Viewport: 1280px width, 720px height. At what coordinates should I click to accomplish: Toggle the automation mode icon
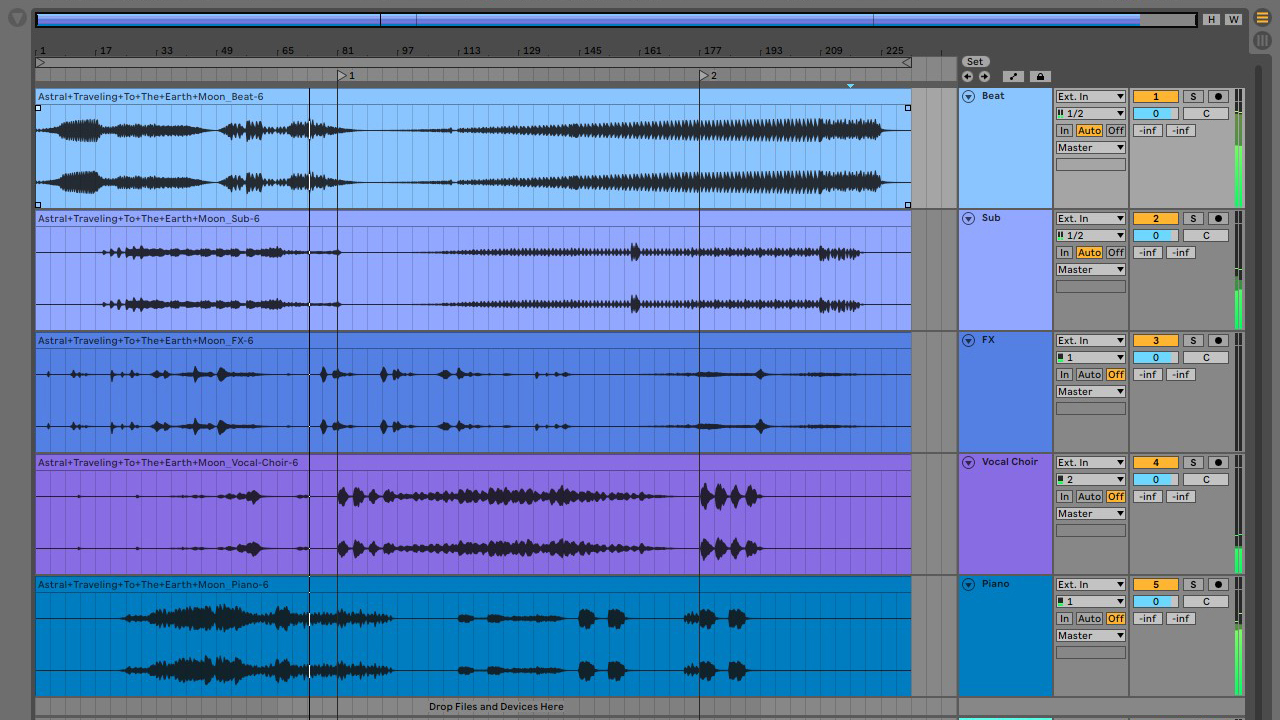(1013, 76)
